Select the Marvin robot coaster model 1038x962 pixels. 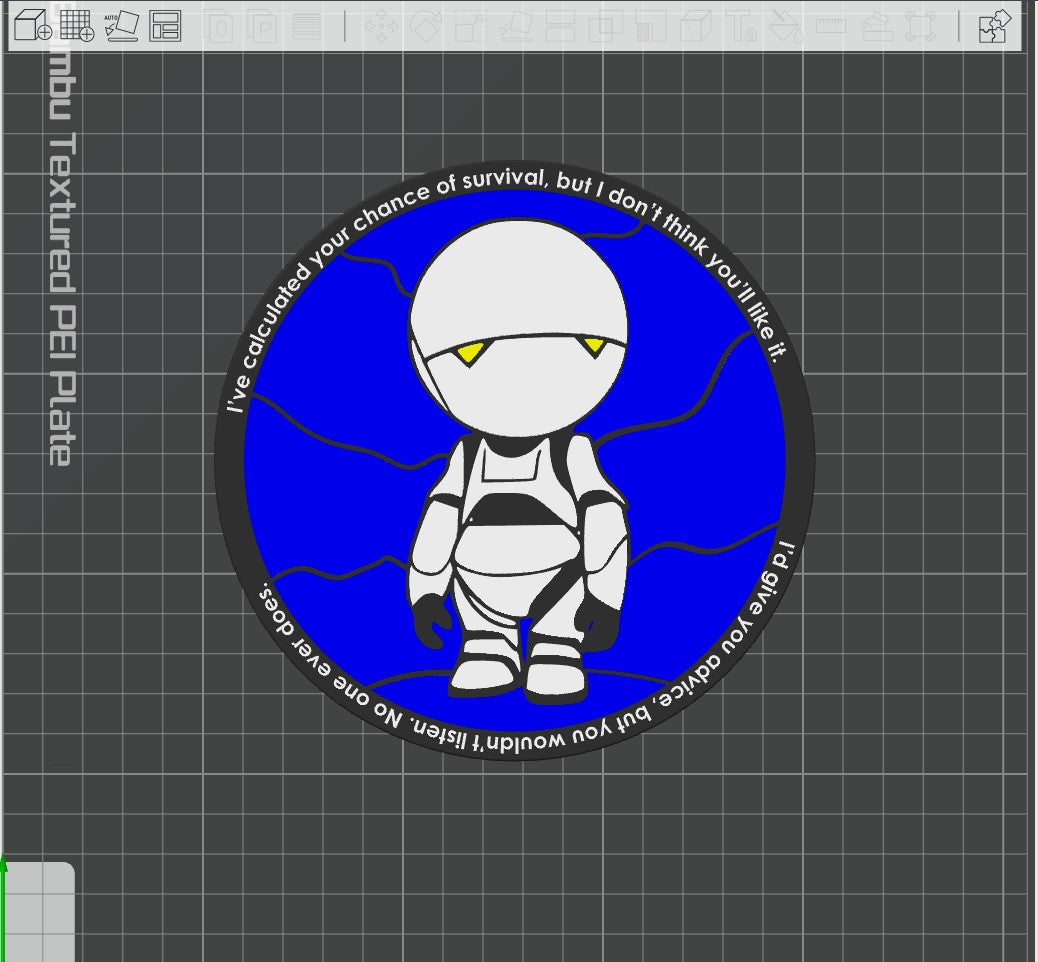click(515, 461)
